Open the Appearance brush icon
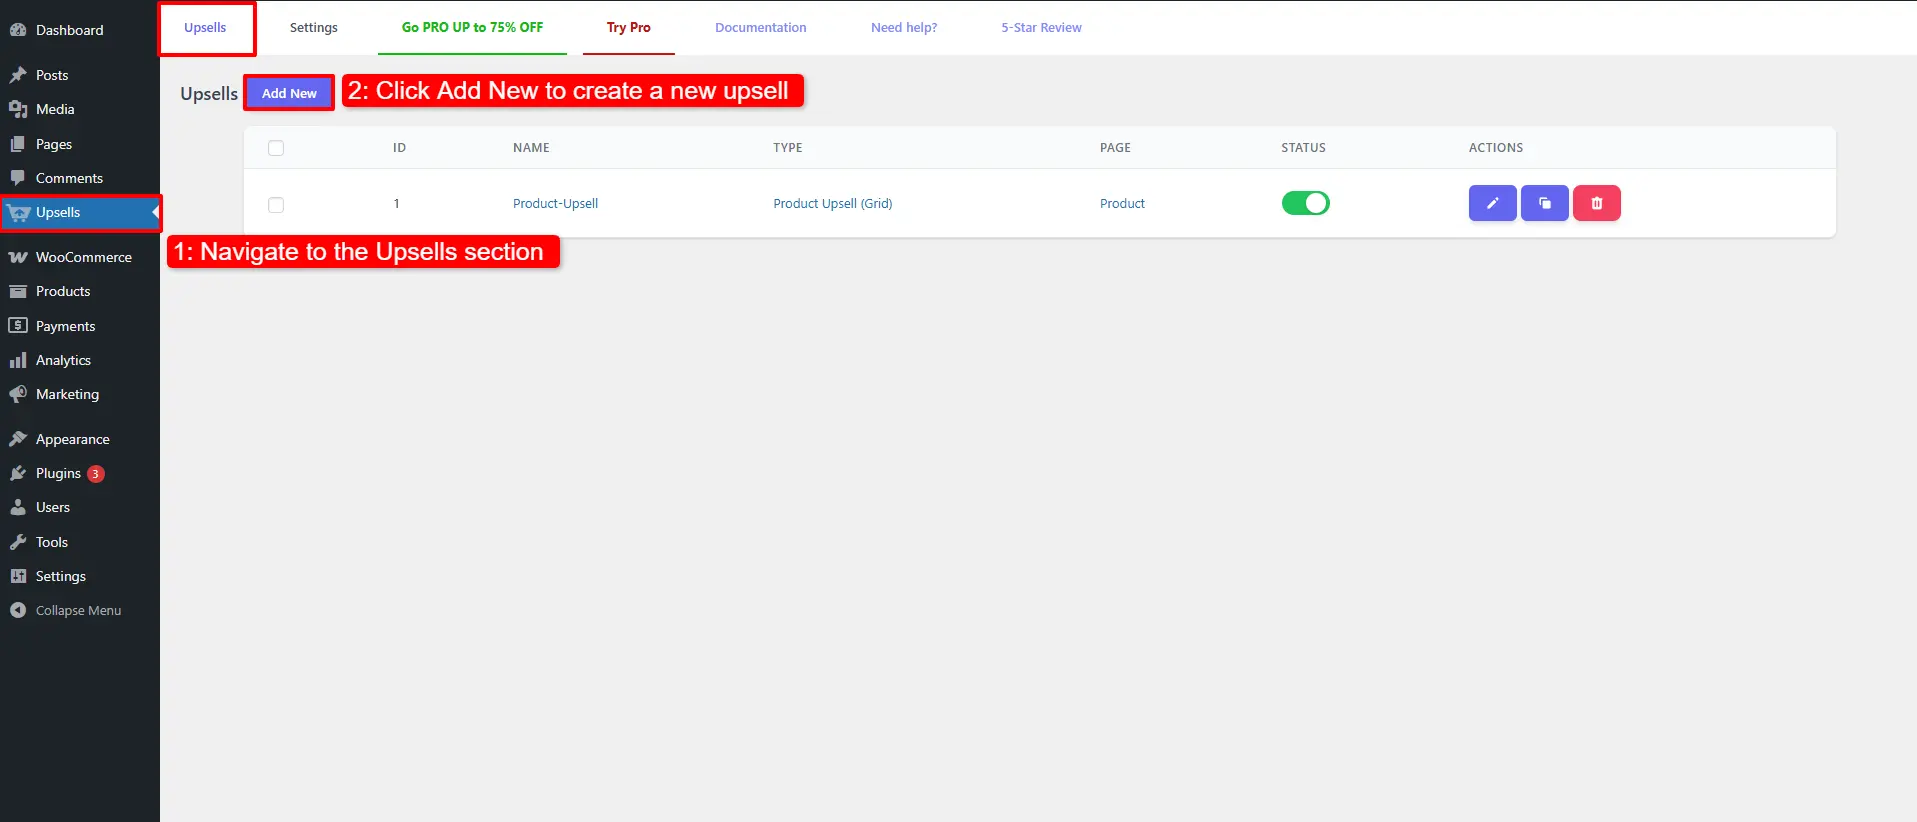 pos(18,439)
